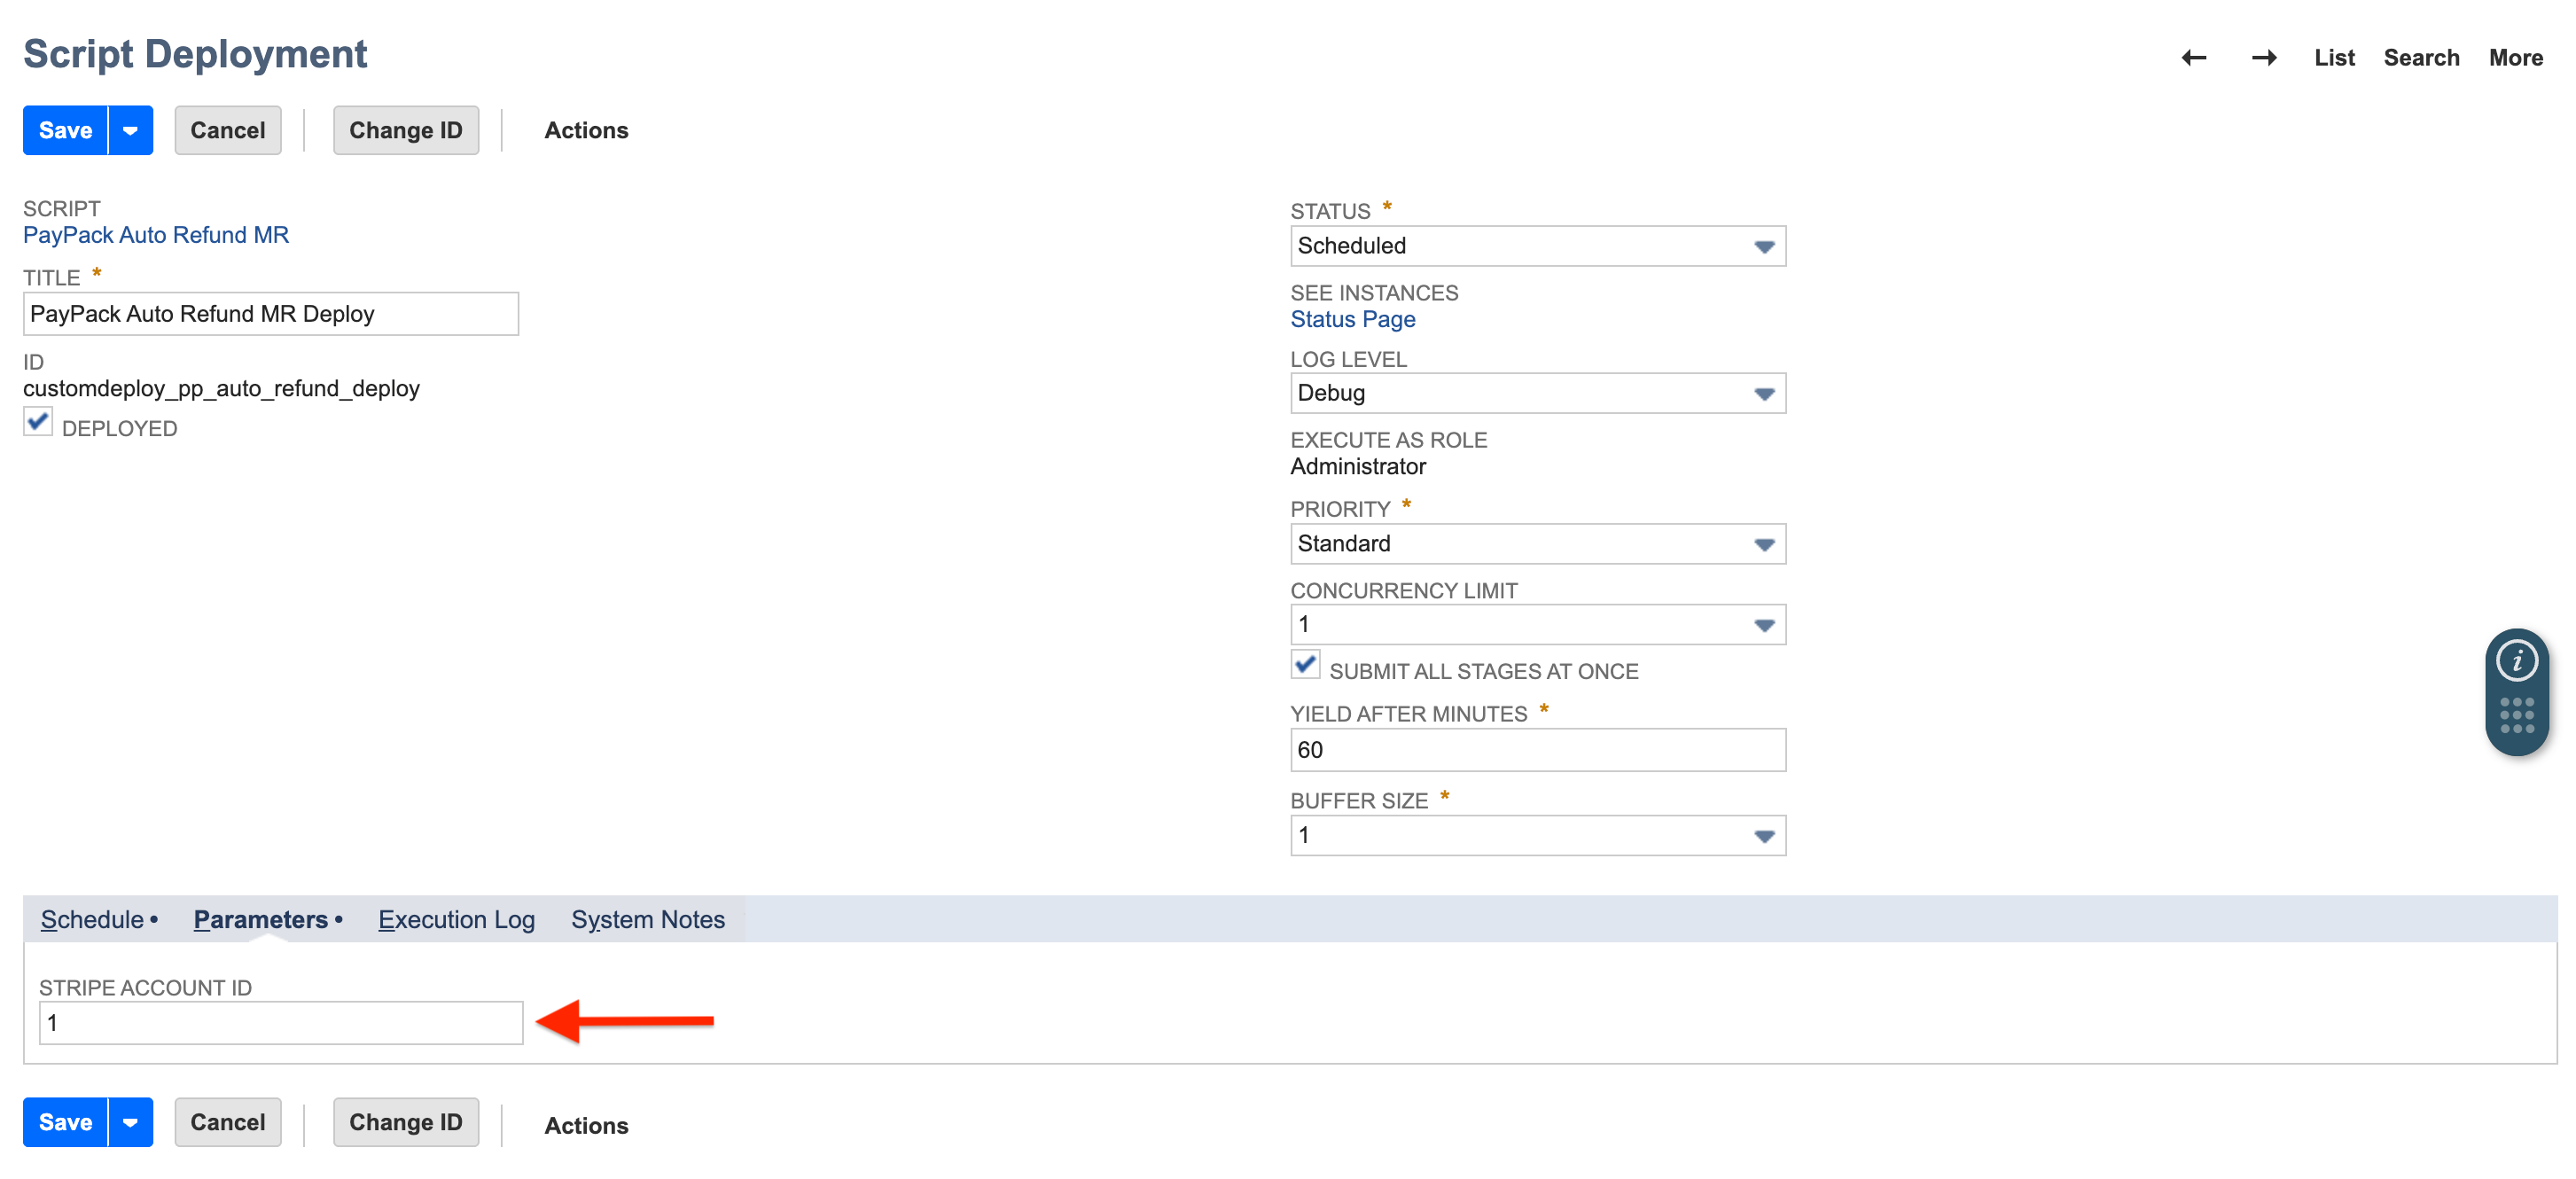2576x1179 pixels.
Task: Click the Change ID button
Action: click(406, 129)
